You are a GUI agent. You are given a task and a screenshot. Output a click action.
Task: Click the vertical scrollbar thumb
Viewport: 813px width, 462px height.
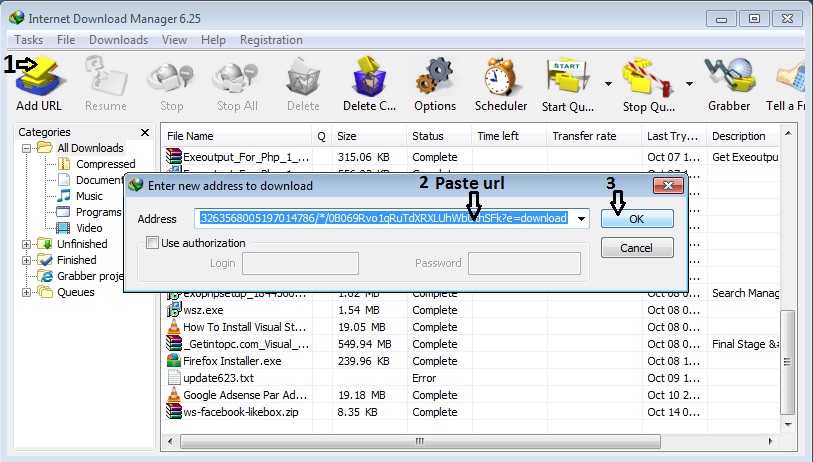tap(788, 362)
